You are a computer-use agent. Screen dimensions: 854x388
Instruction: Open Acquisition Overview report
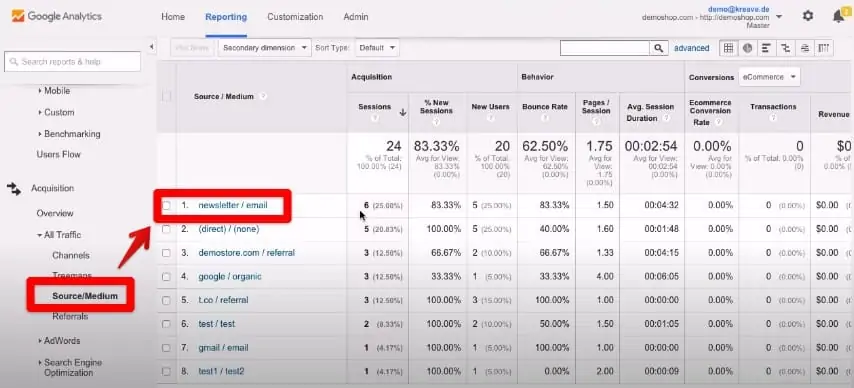click(x=55, y=213)
